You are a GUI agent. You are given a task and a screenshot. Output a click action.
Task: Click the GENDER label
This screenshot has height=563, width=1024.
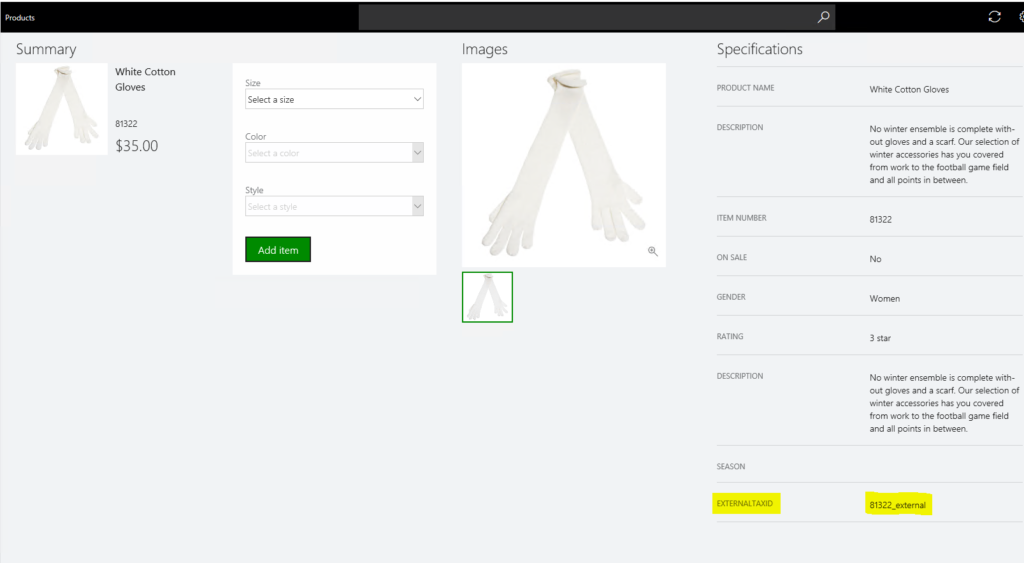click(x=731, y=297)
